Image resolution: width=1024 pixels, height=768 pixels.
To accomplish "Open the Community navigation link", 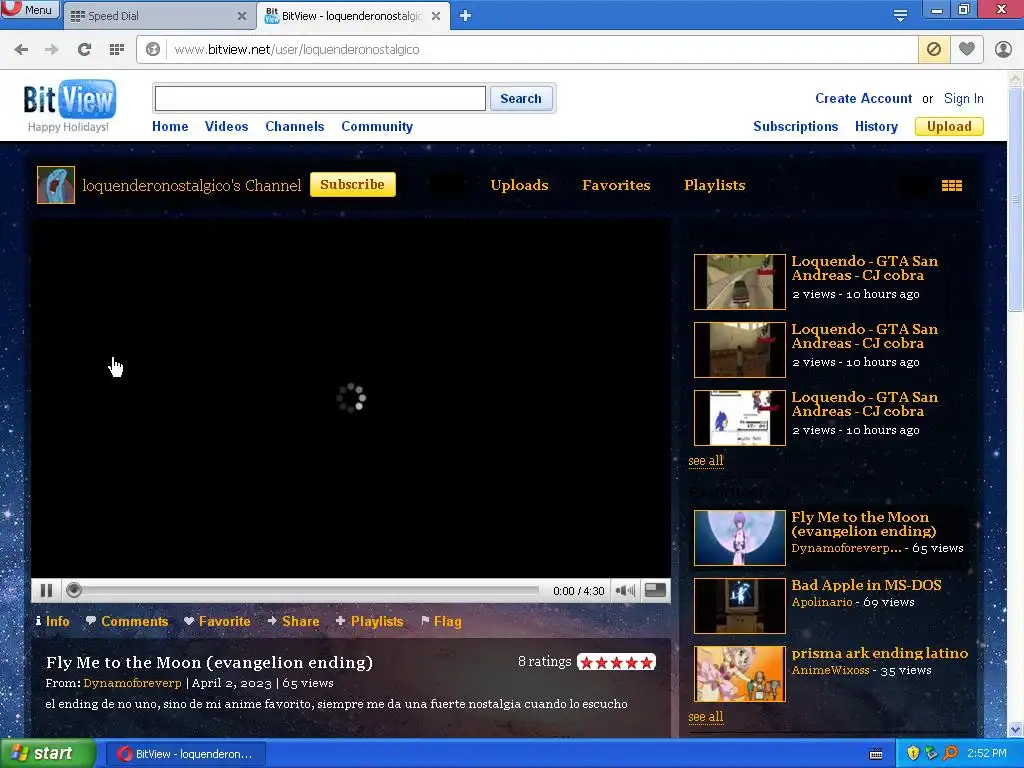I will [377, 127].
